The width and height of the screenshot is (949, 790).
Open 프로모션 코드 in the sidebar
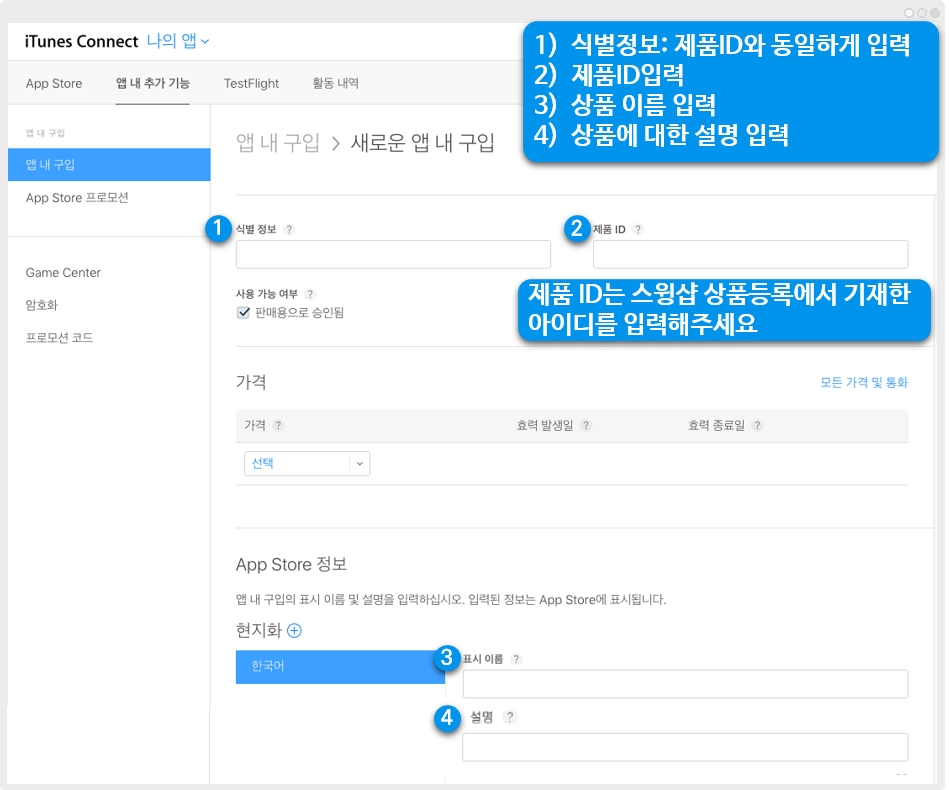(x=59, y=338)
